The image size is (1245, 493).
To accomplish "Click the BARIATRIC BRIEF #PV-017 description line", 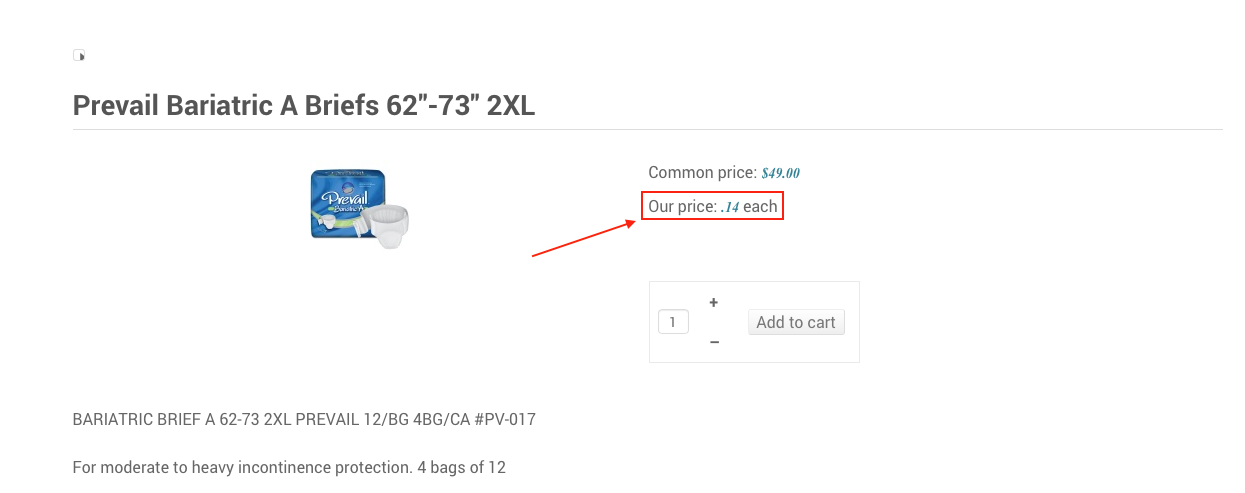I will 304,419.
